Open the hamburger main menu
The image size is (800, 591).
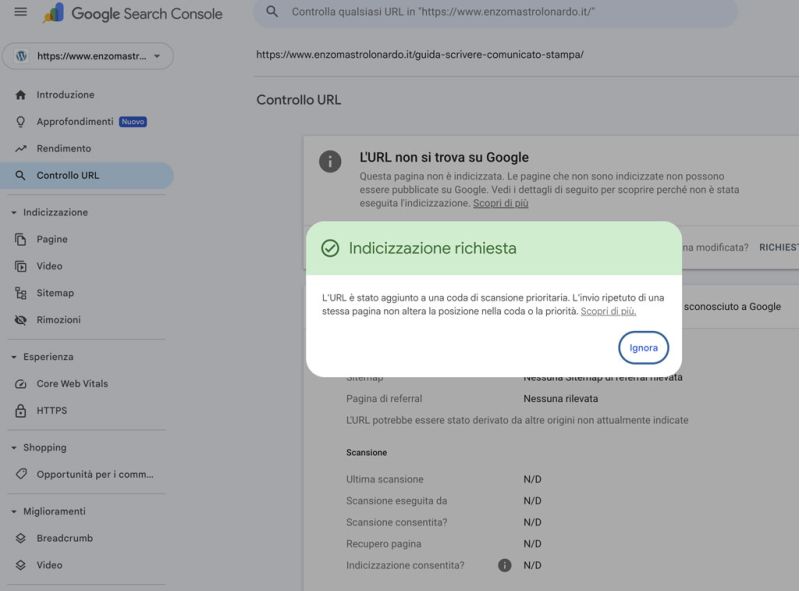click(x=20, y=13)
